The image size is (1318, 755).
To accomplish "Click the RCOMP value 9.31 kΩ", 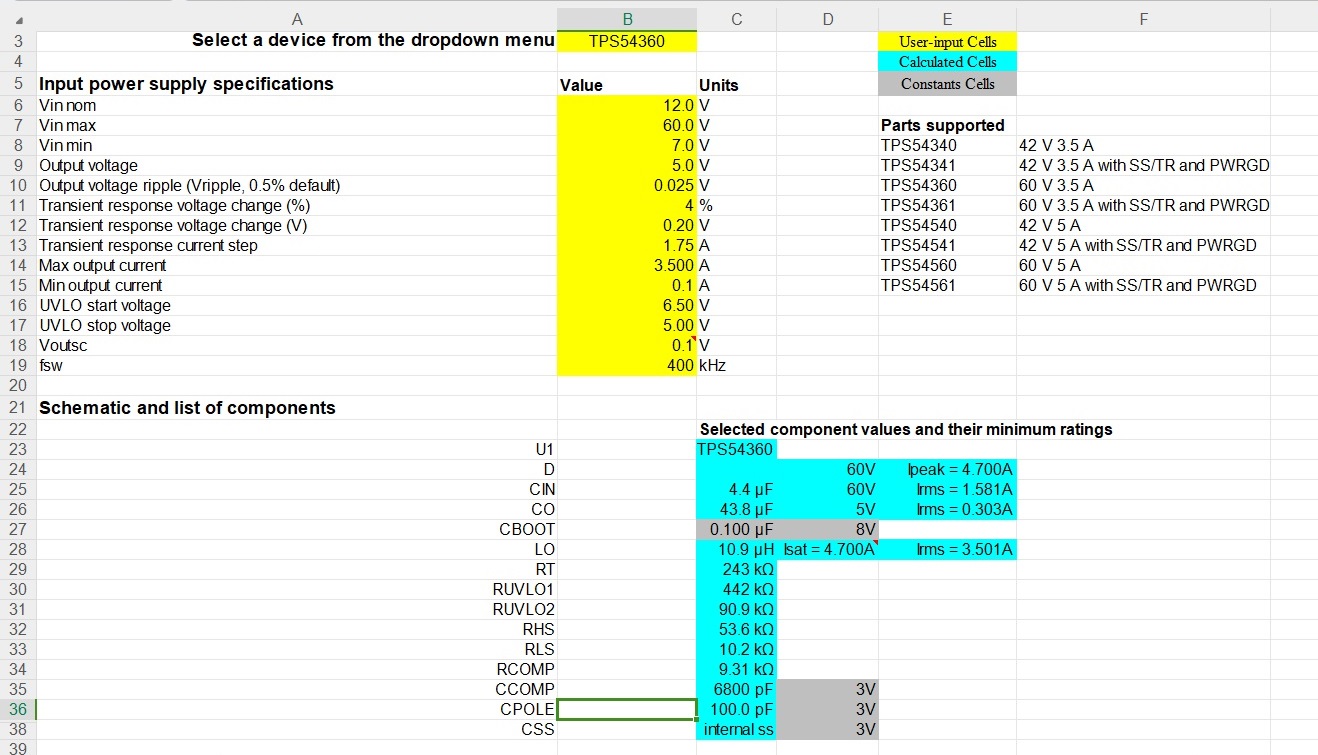I will (737, 669).
